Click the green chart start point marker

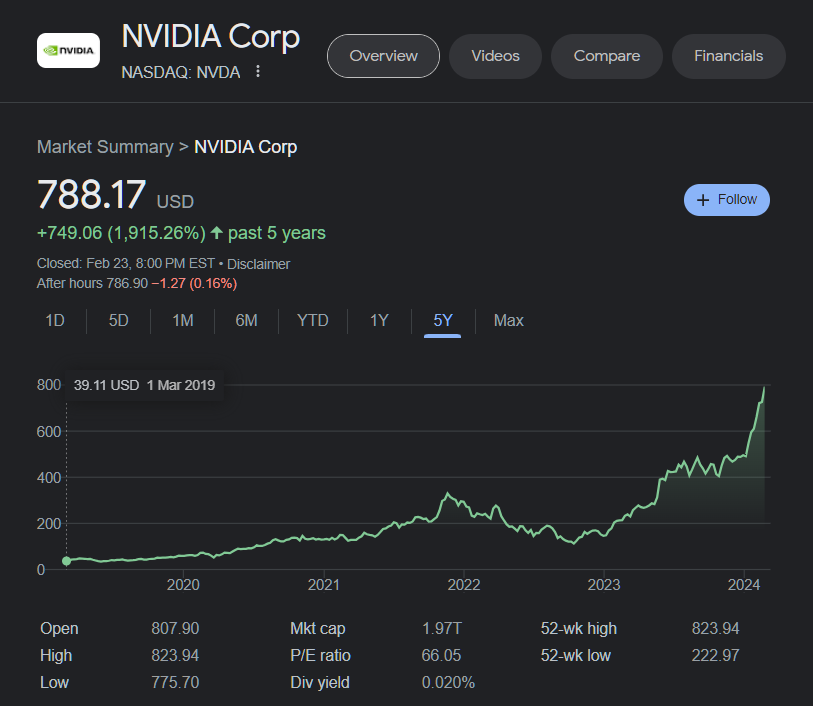pos(66,561)
